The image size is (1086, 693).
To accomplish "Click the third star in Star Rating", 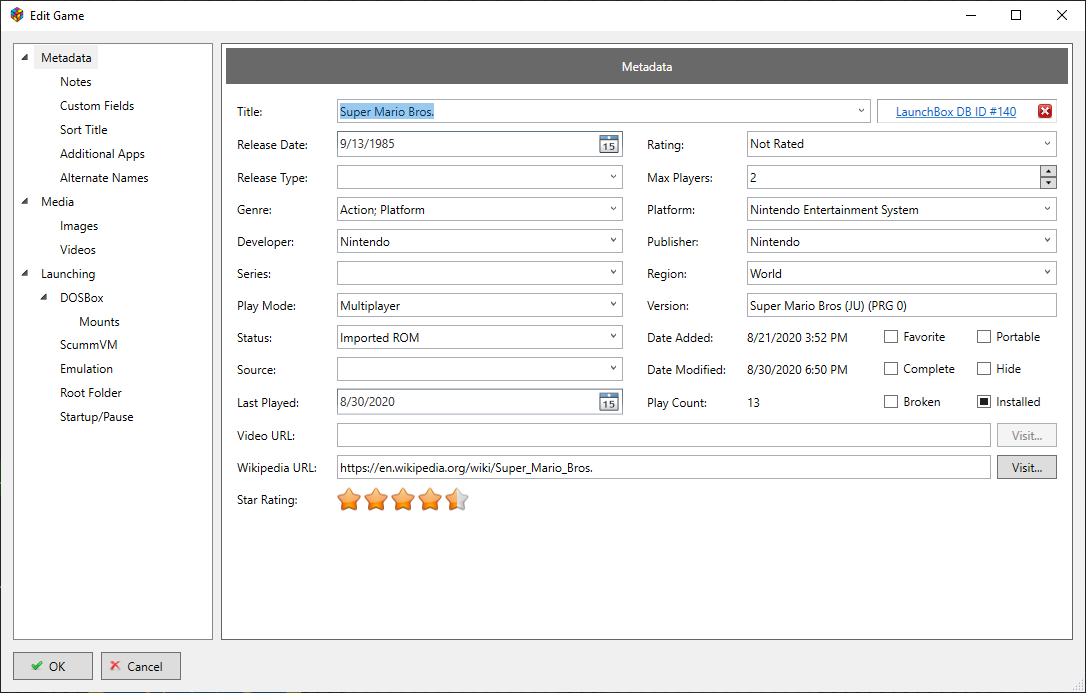I will (403, 499).
